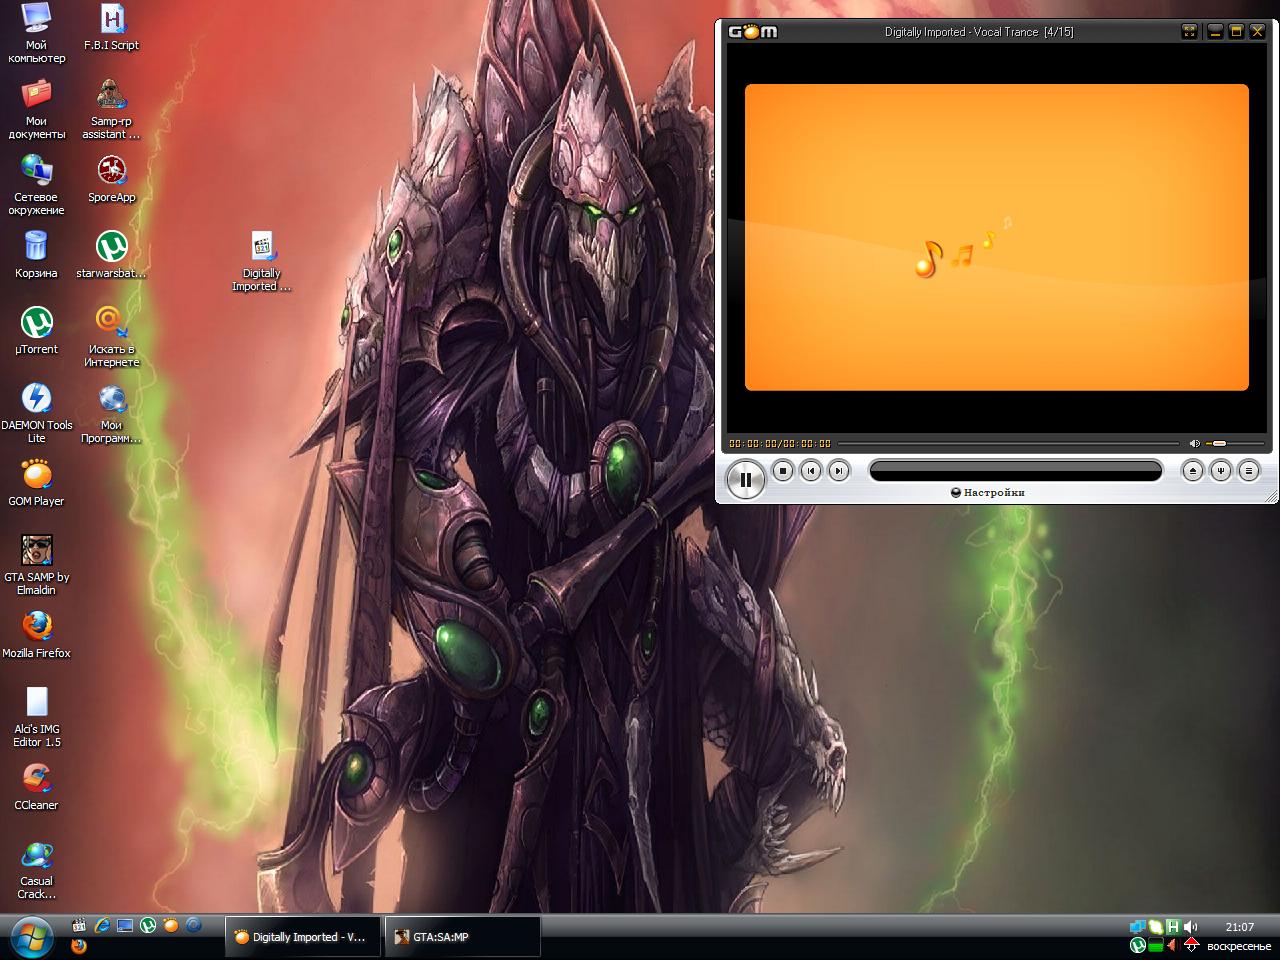Open F.B.I Script desktop file
1280x960 pixels.
pyautogui.click(x=111, y=26)
